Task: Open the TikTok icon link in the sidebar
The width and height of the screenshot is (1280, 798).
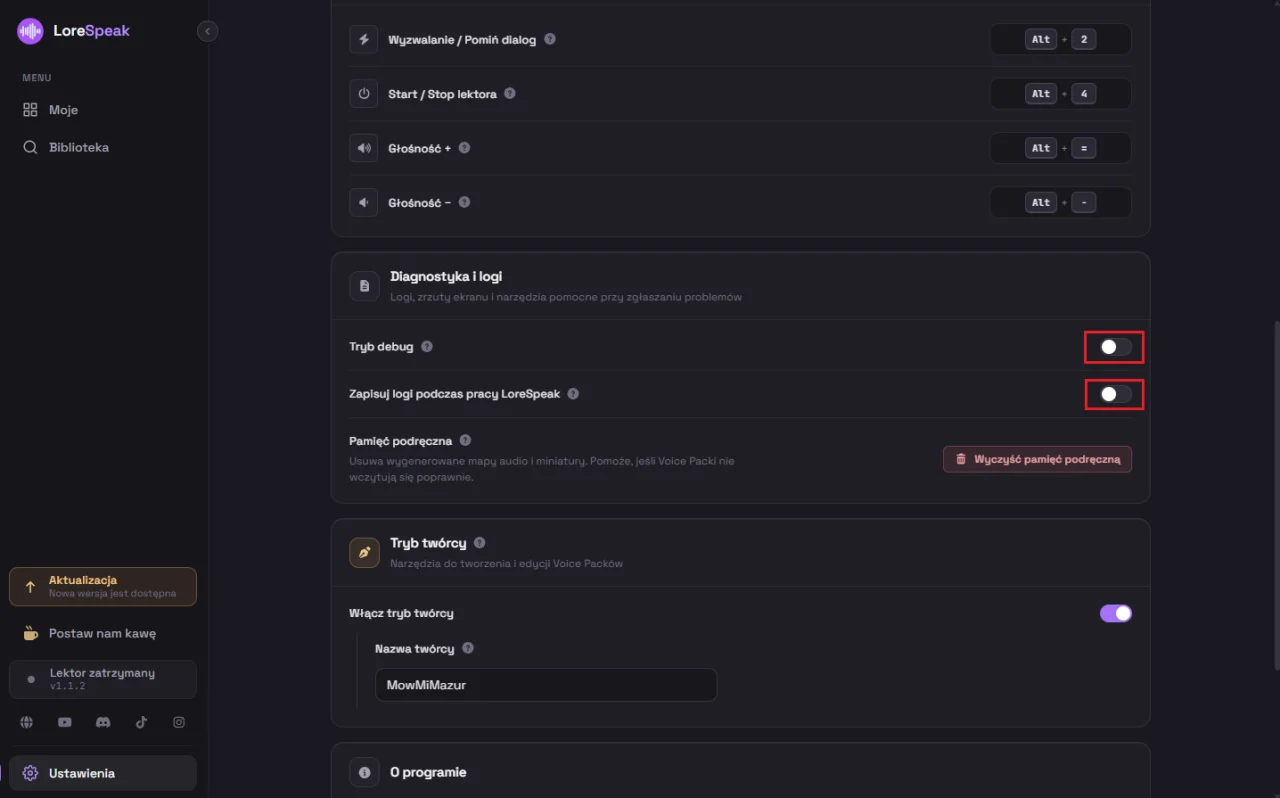Action: (141, 722)
